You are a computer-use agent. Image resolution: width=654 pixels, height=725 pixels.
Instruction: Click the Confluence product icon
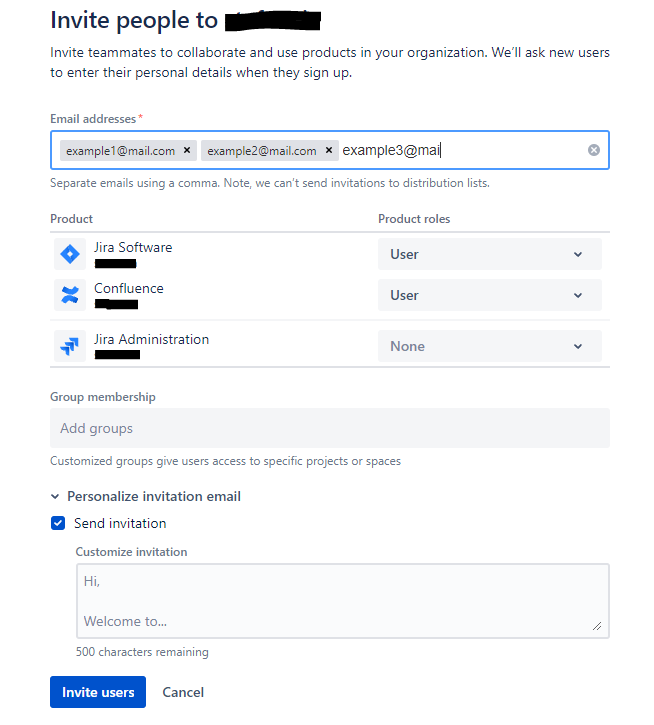coord(70,295)
